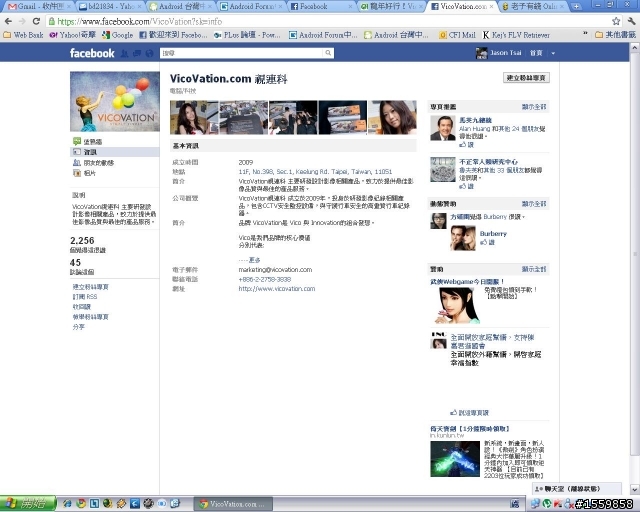Switch to the 老子有錢 Online tab

533,7
